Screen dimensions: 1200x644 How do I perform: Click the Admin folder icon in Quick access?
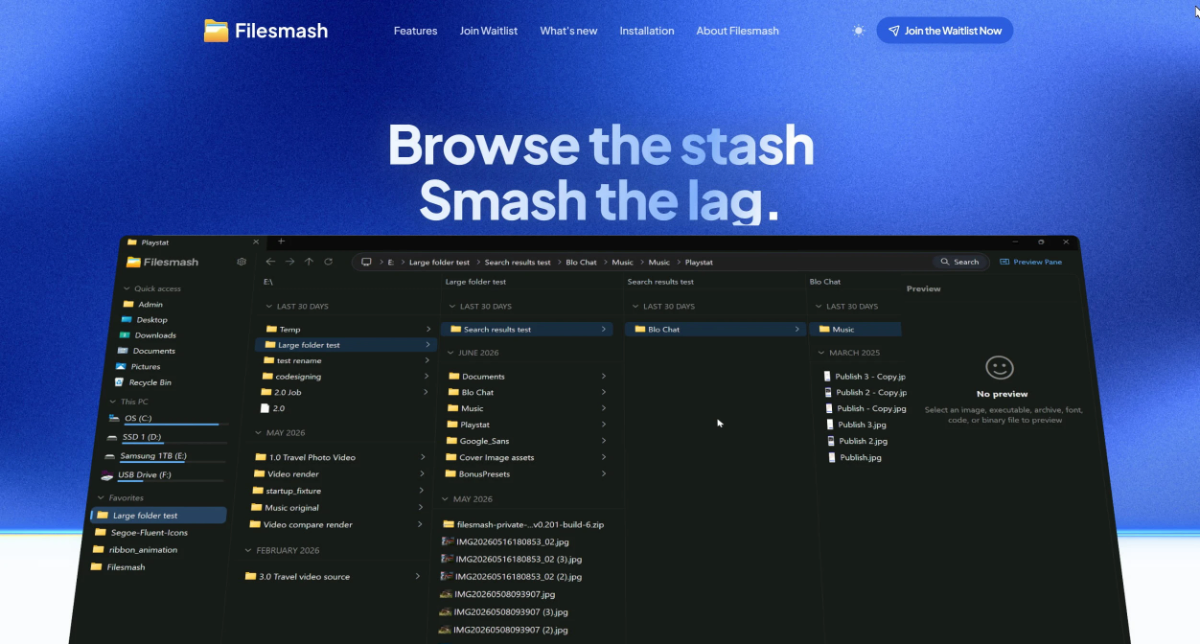click(127, 304)
